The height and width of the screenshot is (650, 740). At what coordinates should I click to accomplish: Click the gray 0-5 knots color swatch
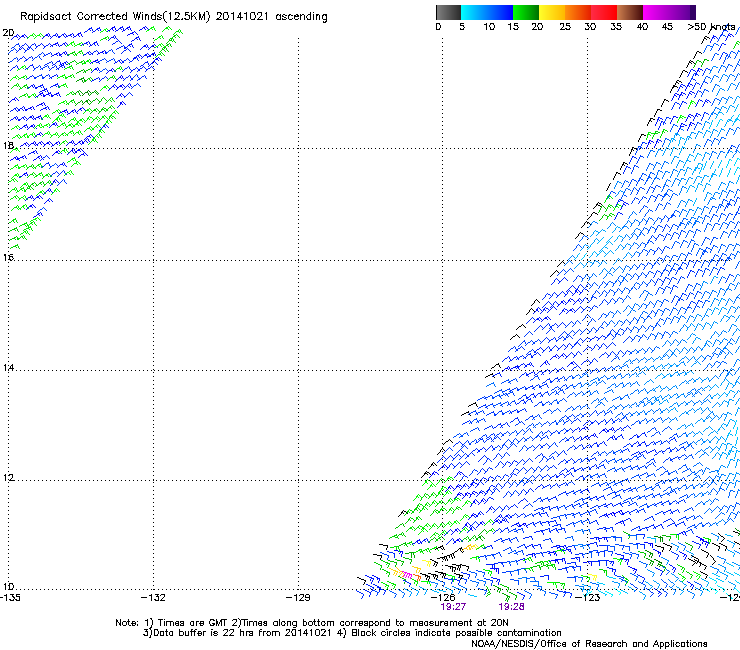(x=448, y=12)
